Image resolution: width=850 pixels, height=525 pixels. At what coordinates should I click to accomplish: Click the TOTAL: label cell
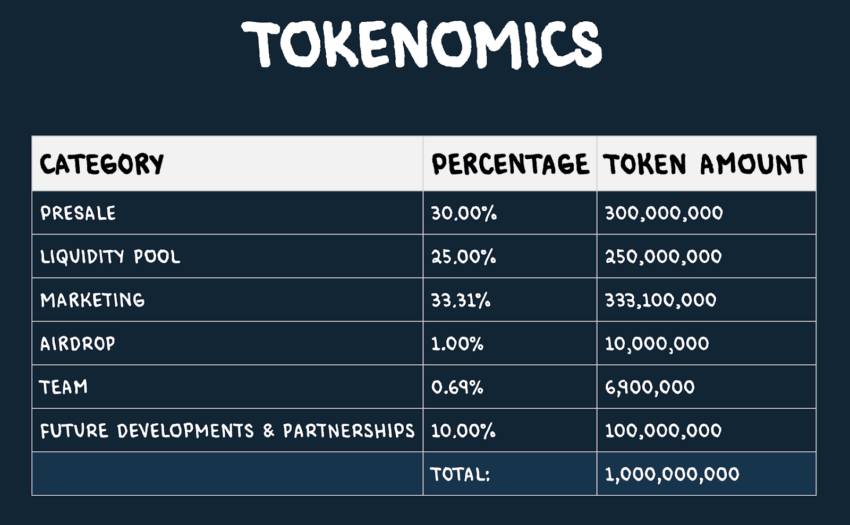510,474
